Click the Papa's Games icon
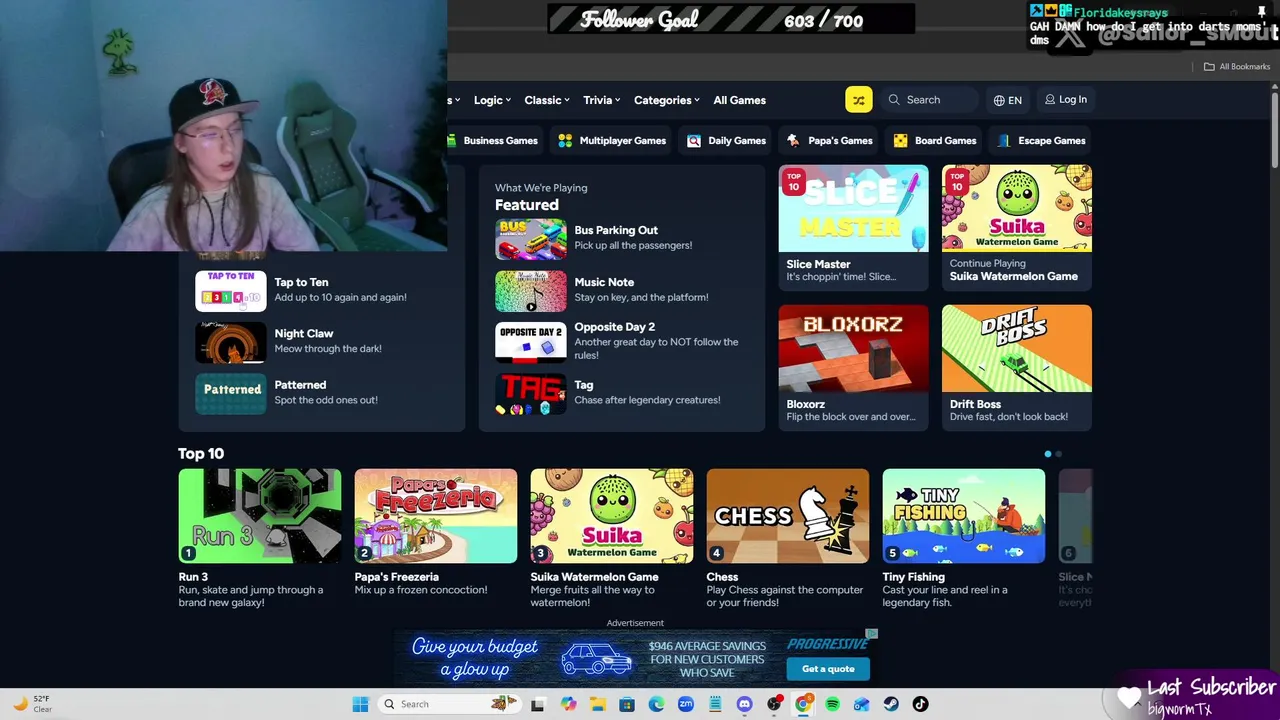 point(793,141)
